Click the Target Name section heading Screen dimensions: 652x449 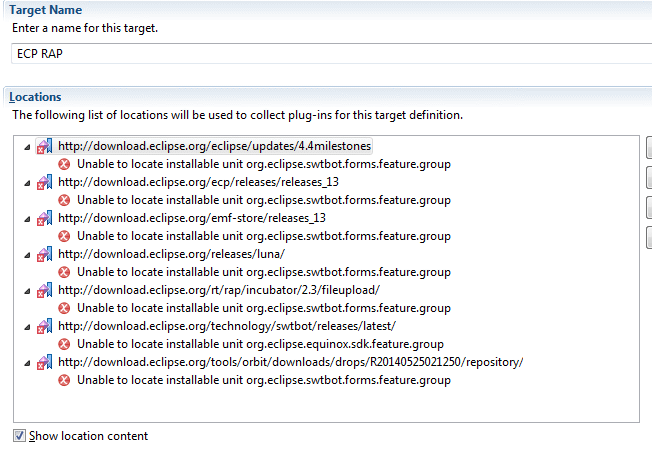46,10
